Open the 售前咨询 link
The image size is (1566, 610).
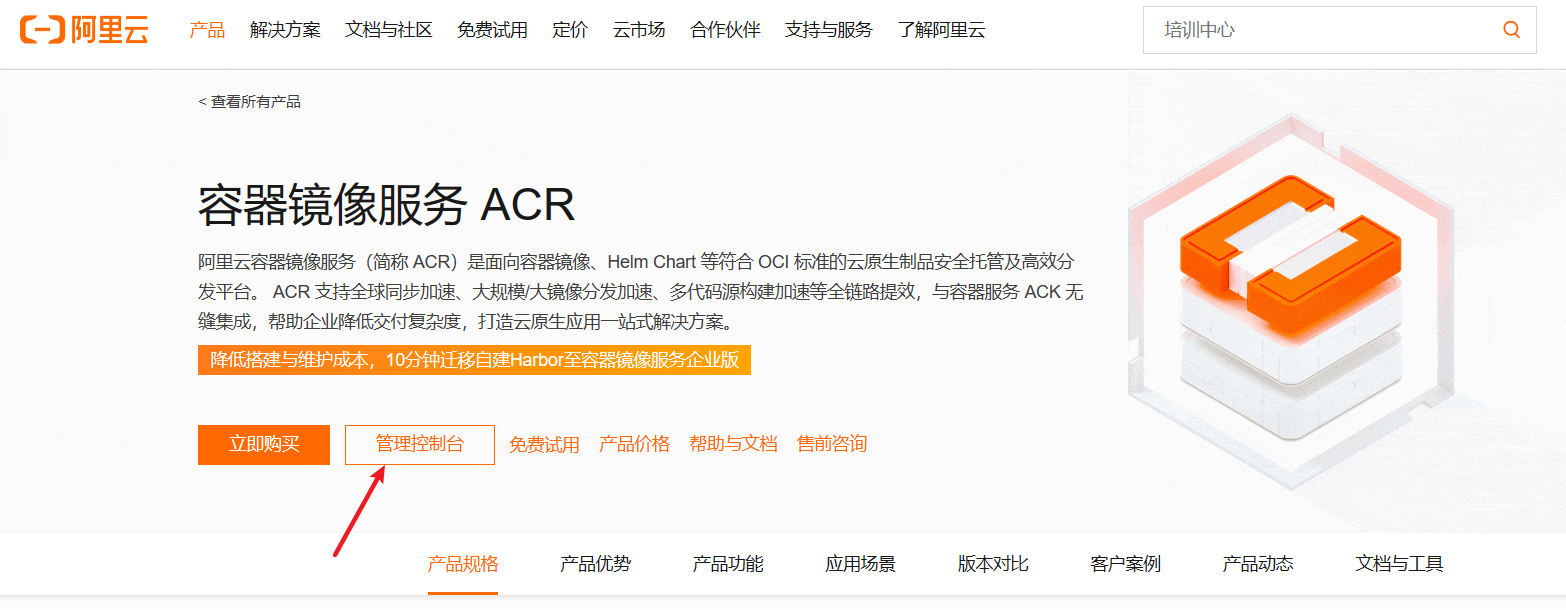pyautogui.click(x=832, y=444)
